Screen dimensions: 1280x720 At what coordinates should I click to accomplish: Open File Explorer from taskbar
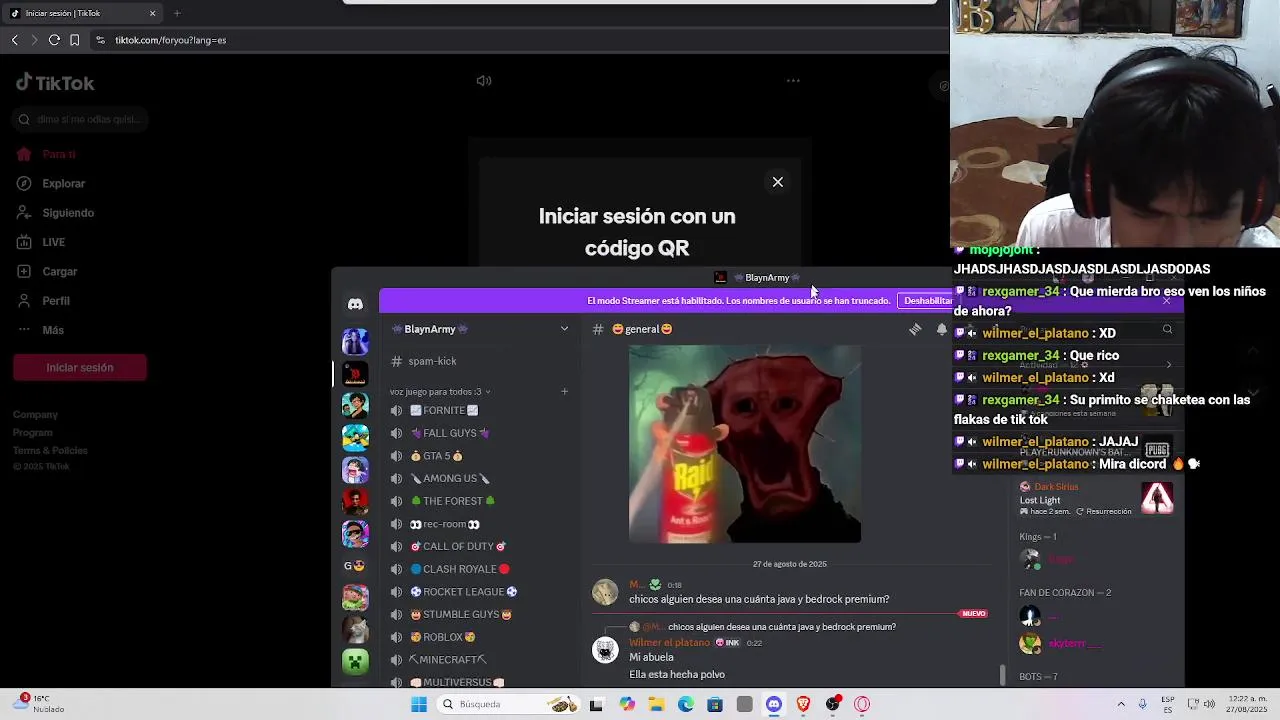656,704
